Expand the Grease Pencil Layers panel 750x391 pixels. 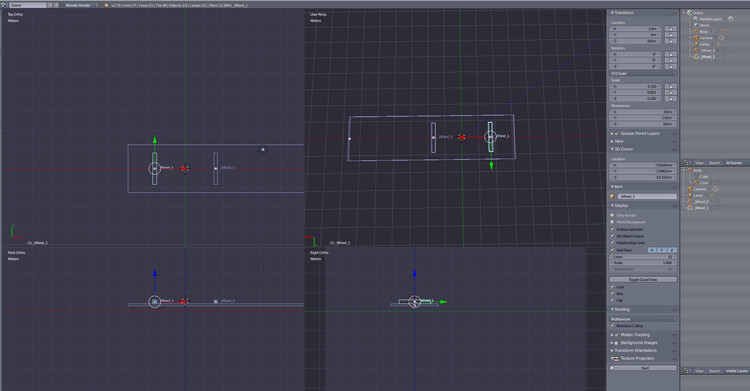(612, 134)
